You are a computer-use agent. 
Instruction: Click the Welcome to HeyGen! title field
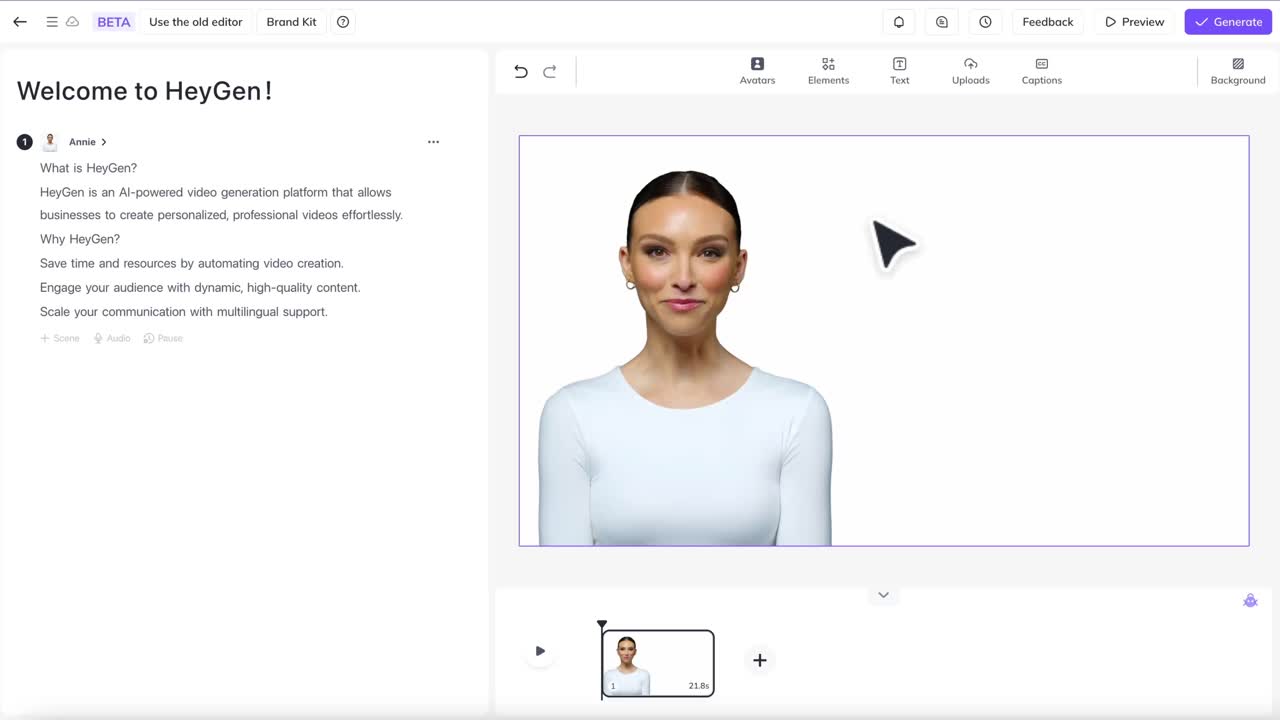coord(145,91)
